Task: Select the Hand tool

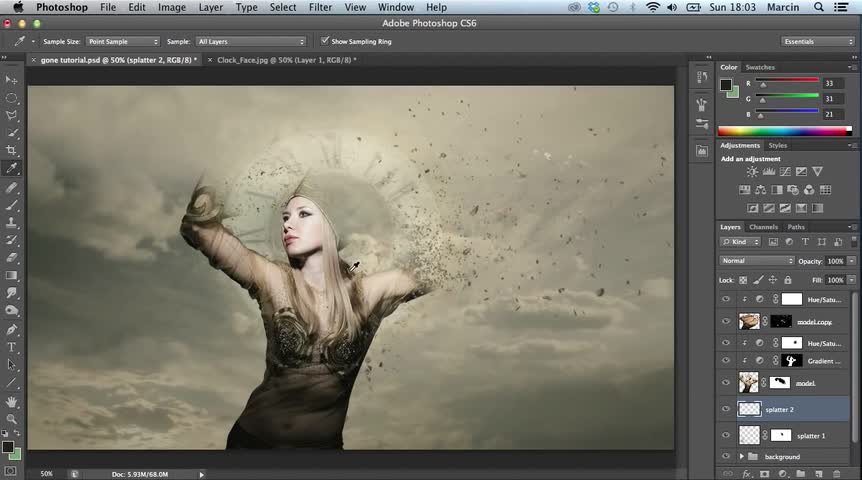Action: tap(12, 401)
